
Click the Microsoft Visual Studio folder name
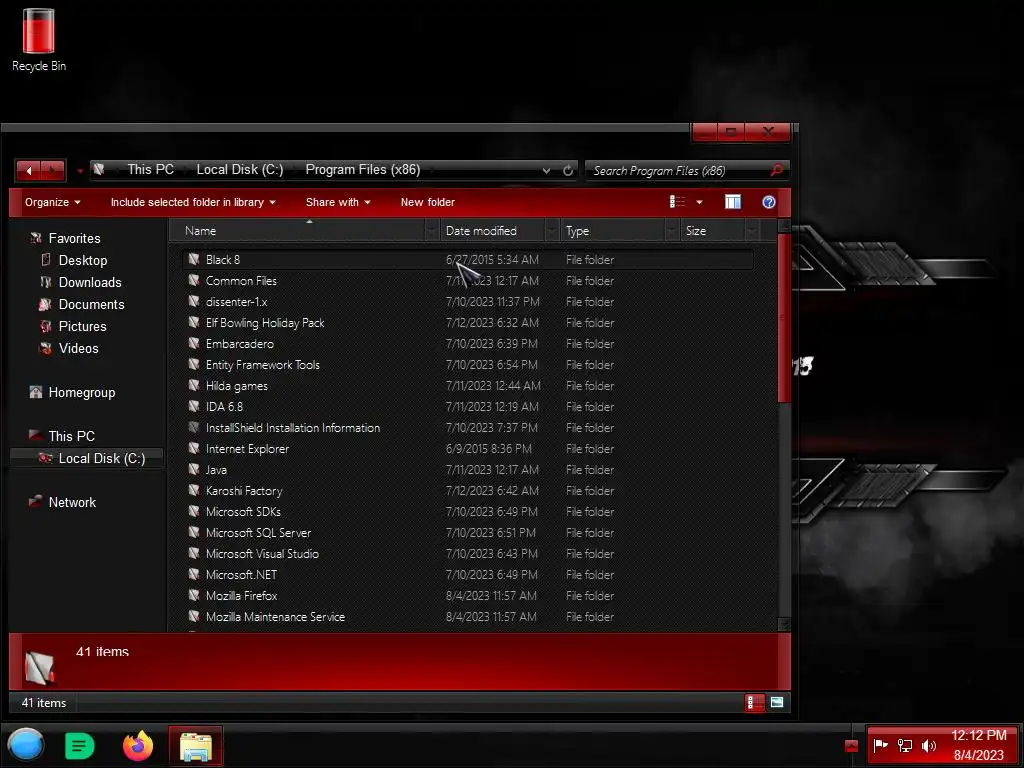pos(262,554)
